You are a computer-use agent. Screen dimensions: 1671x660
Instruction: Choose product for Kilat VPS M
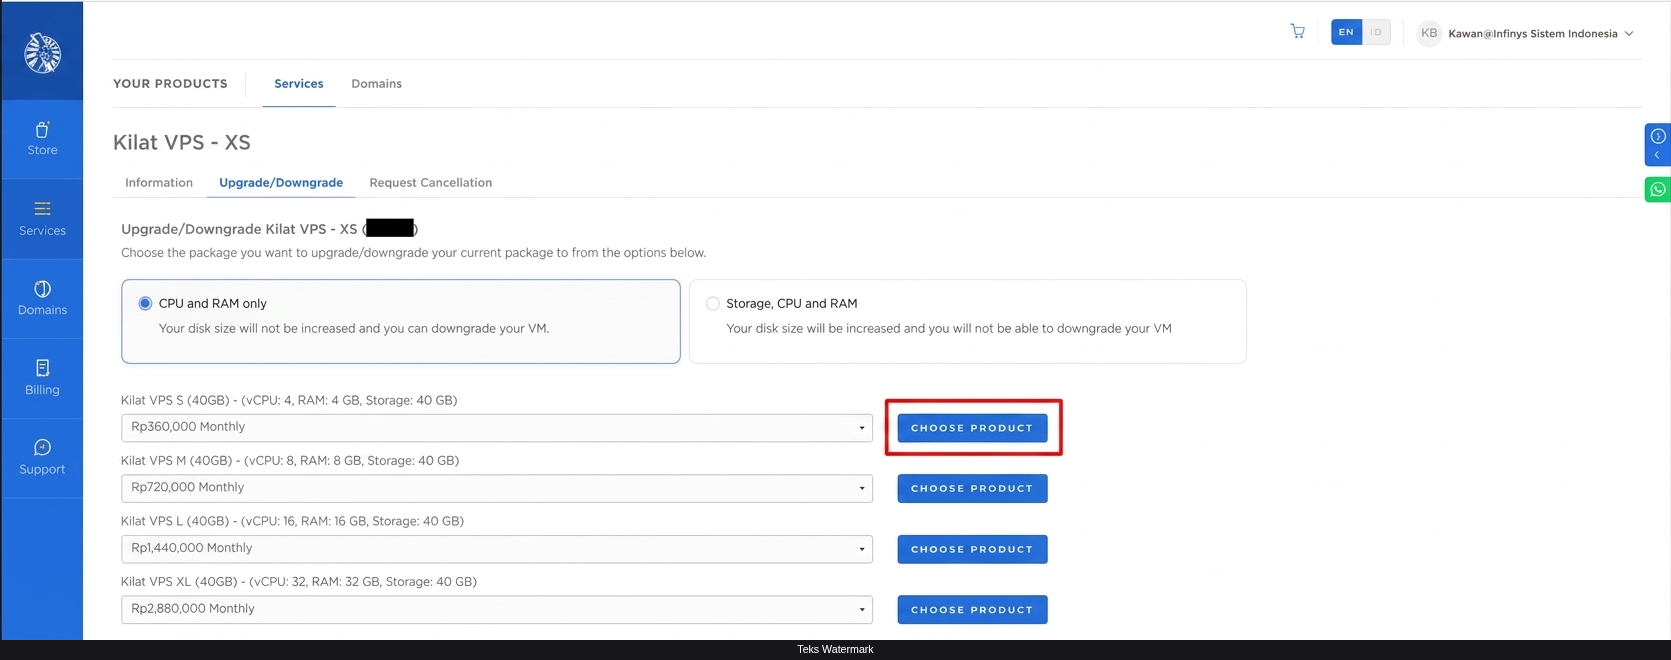(x=972, y=488)
